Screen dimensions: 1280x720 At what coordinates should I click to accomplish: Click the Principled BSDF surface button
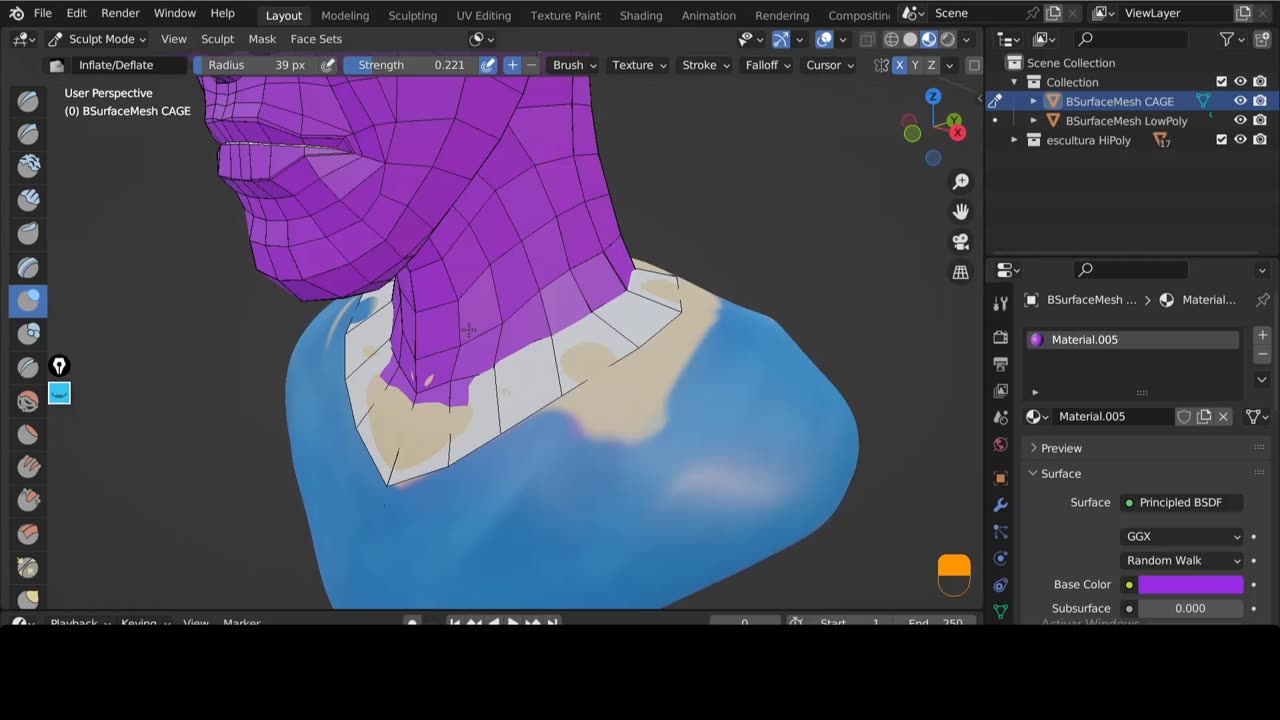pos(1180,502)
